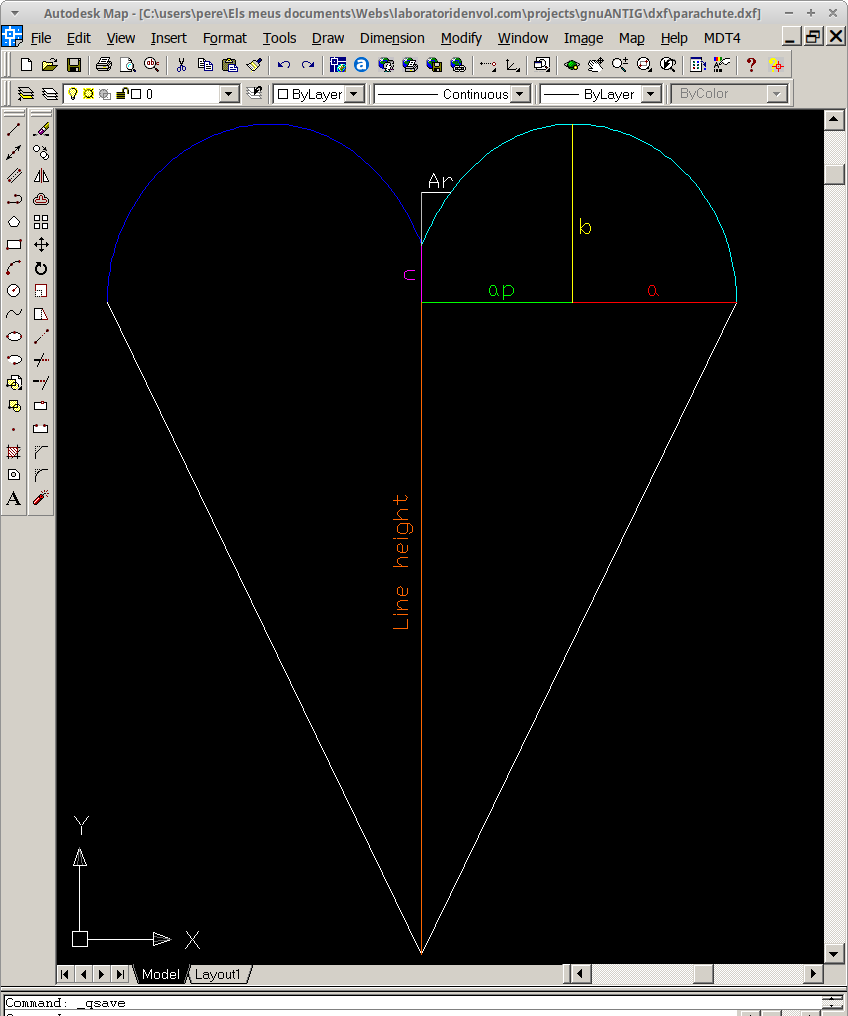Click the vertical scrollbar thumb
Viewport: 848px width, 1016px height.
834,174
